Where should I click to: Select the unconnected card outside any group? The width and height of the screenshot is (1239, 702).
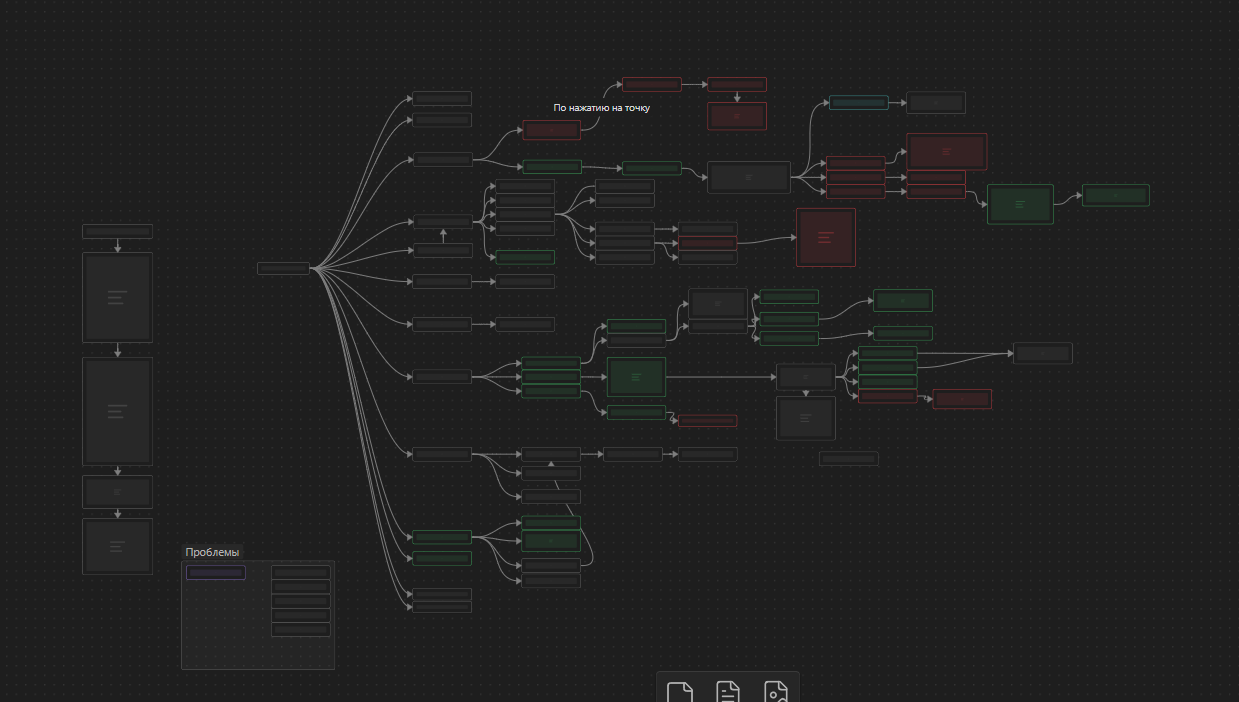tap(849, 459)
